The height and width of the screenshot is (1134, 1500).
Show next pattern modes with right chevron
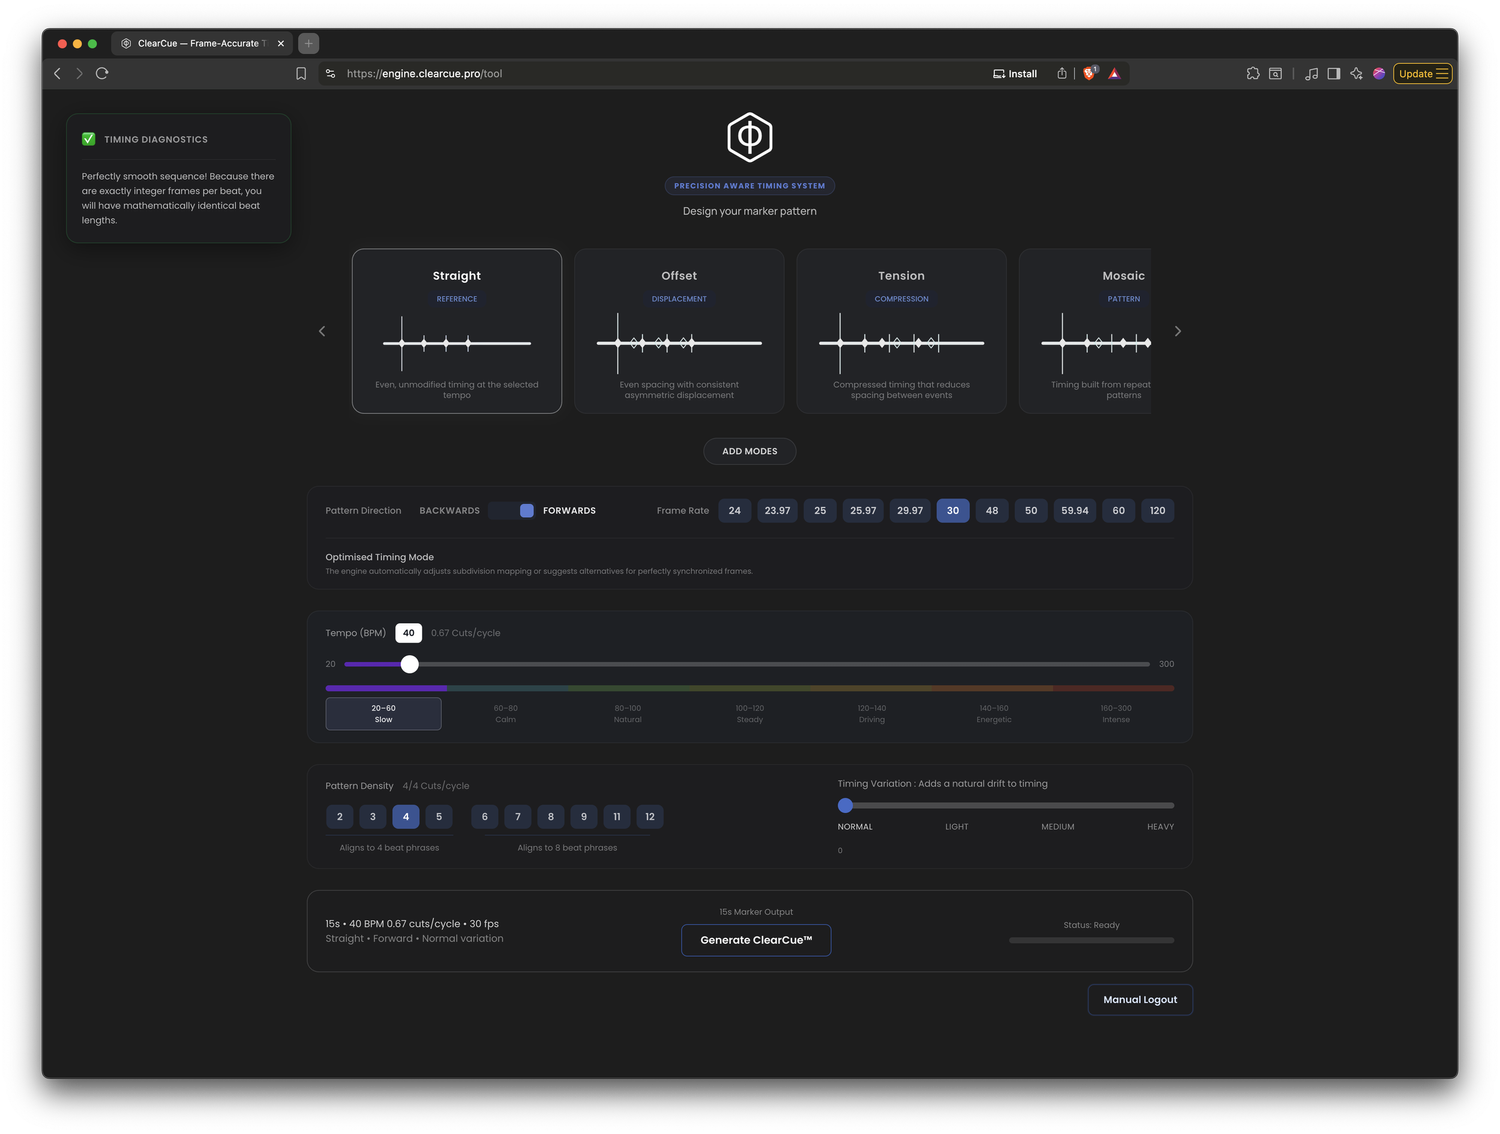1178,331
